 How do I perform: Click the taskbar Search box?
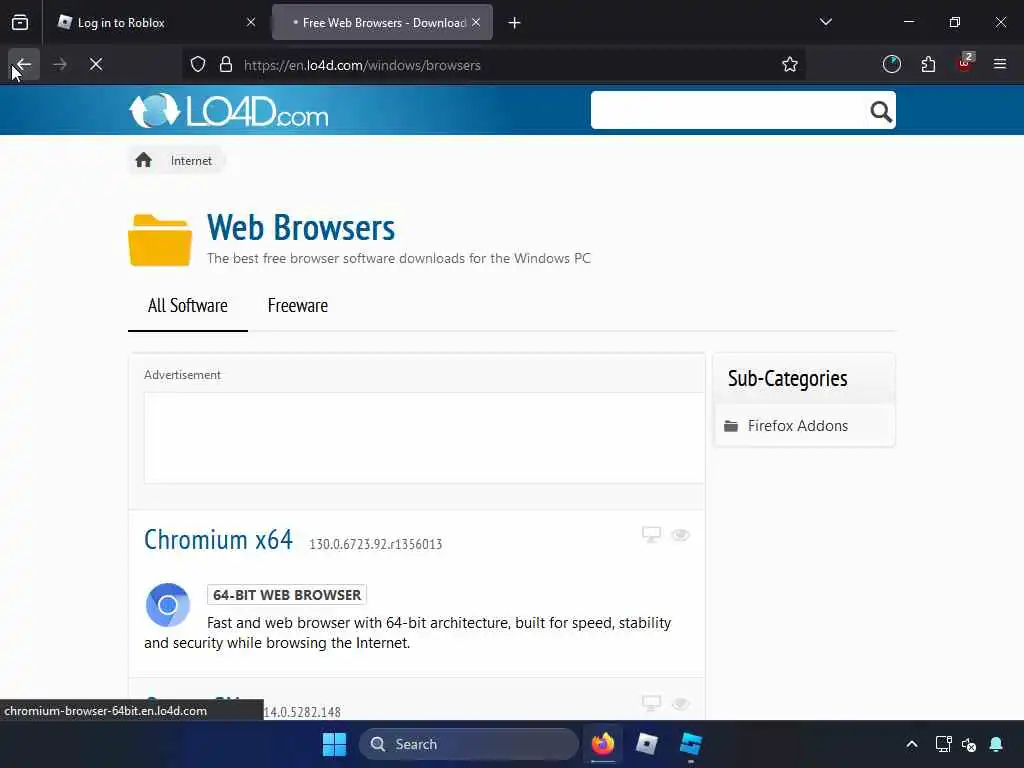tap(469, 744)
